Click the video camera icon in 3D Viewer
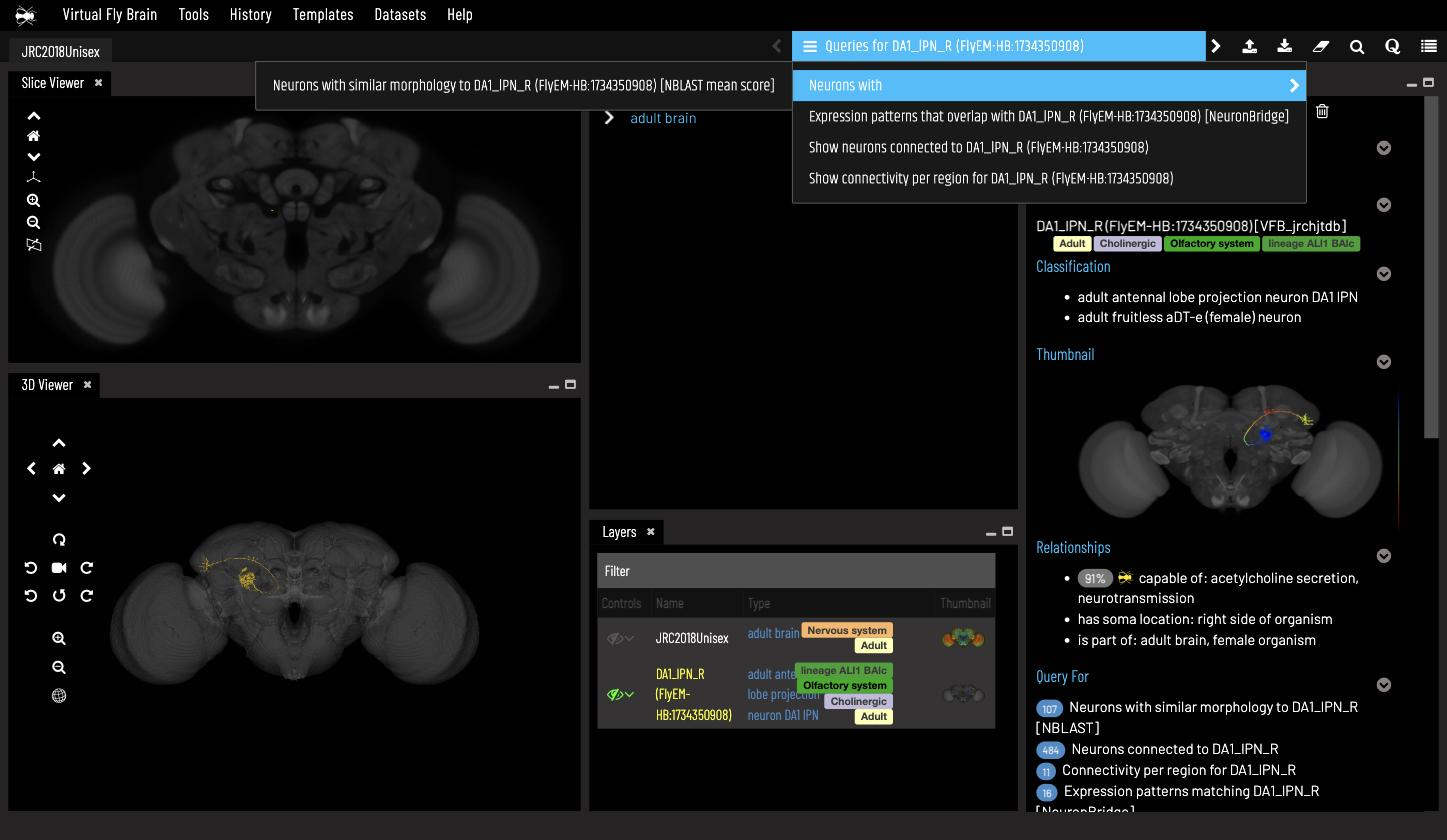This screenshot has height=840, width=1447. coord(59,568)
